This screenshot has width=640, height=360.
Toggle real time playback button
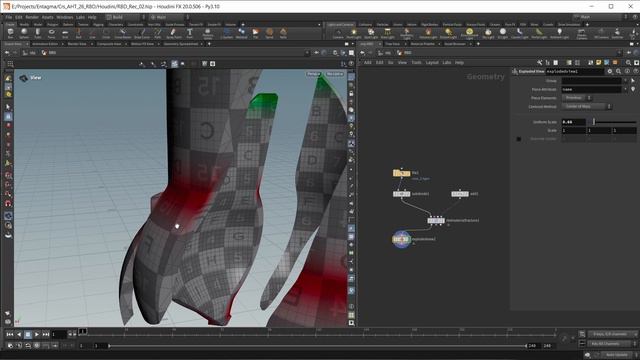pyautogui.click(x=37, y=345)
